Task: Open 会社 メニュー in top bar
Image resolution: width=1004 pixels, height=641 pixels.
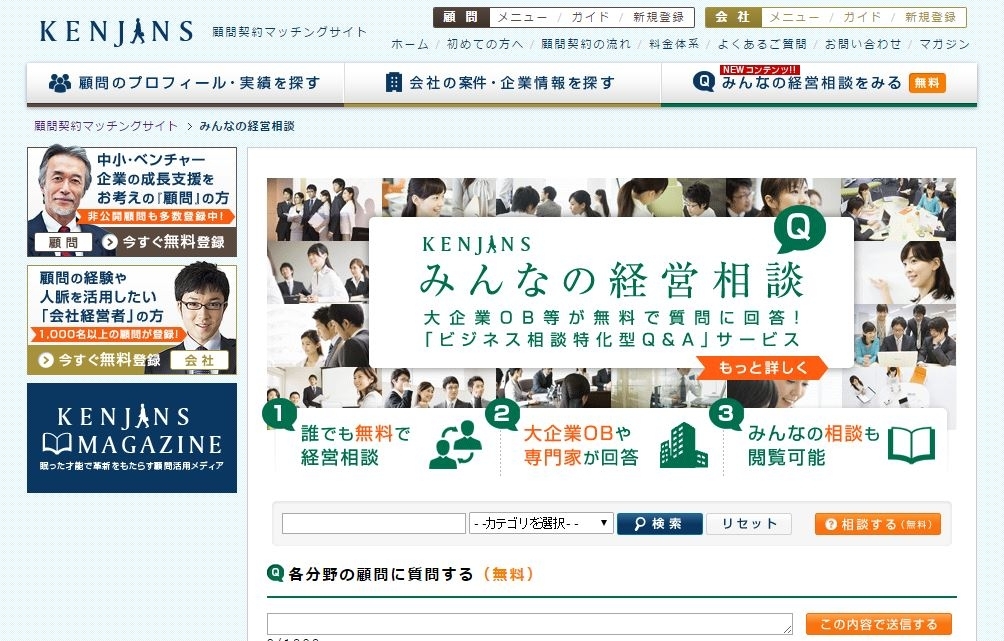Action: coord(793,17)
